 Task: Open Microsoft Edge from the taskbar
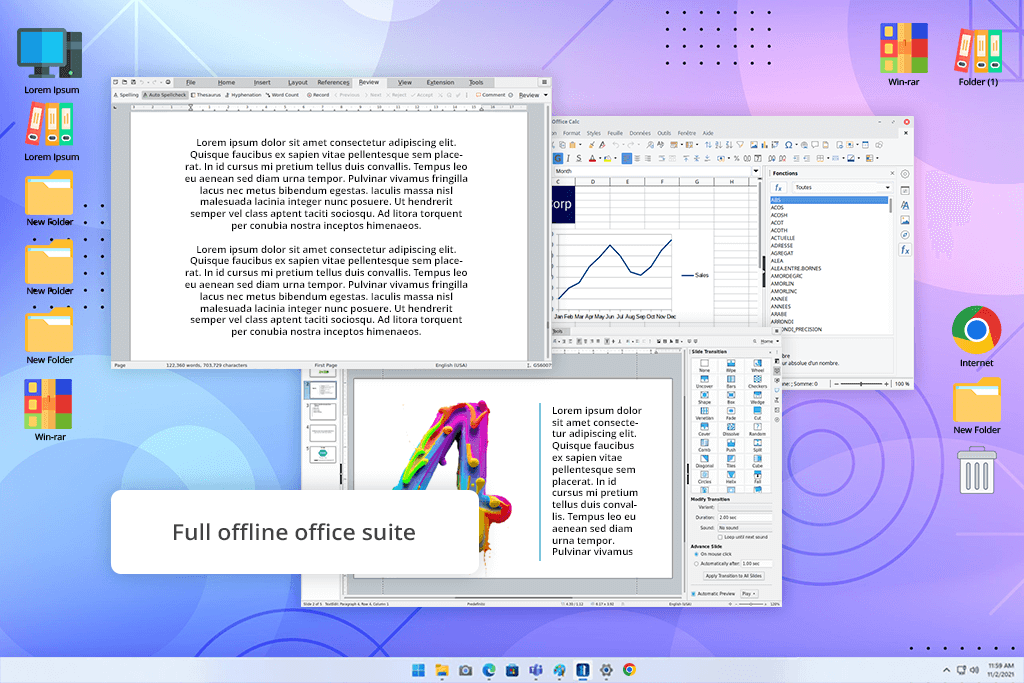pyautogui.click(x=488, y=670)
